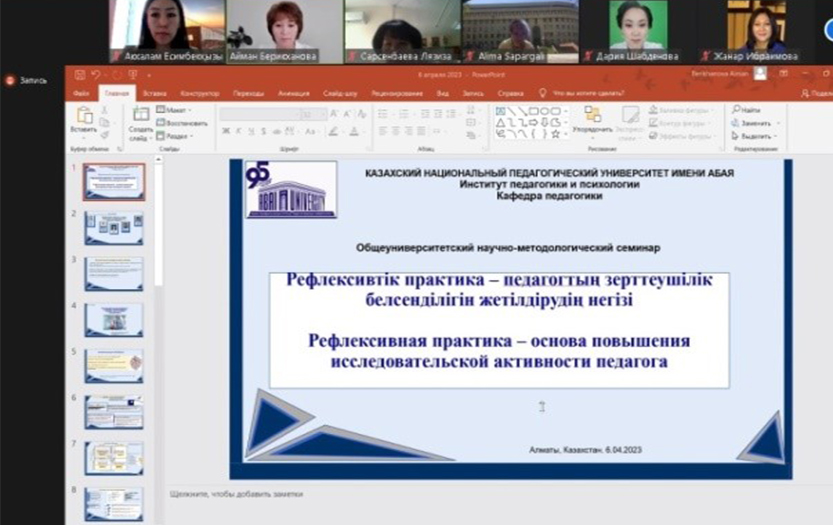Click the Format Painter brush icon

[106, 134]
